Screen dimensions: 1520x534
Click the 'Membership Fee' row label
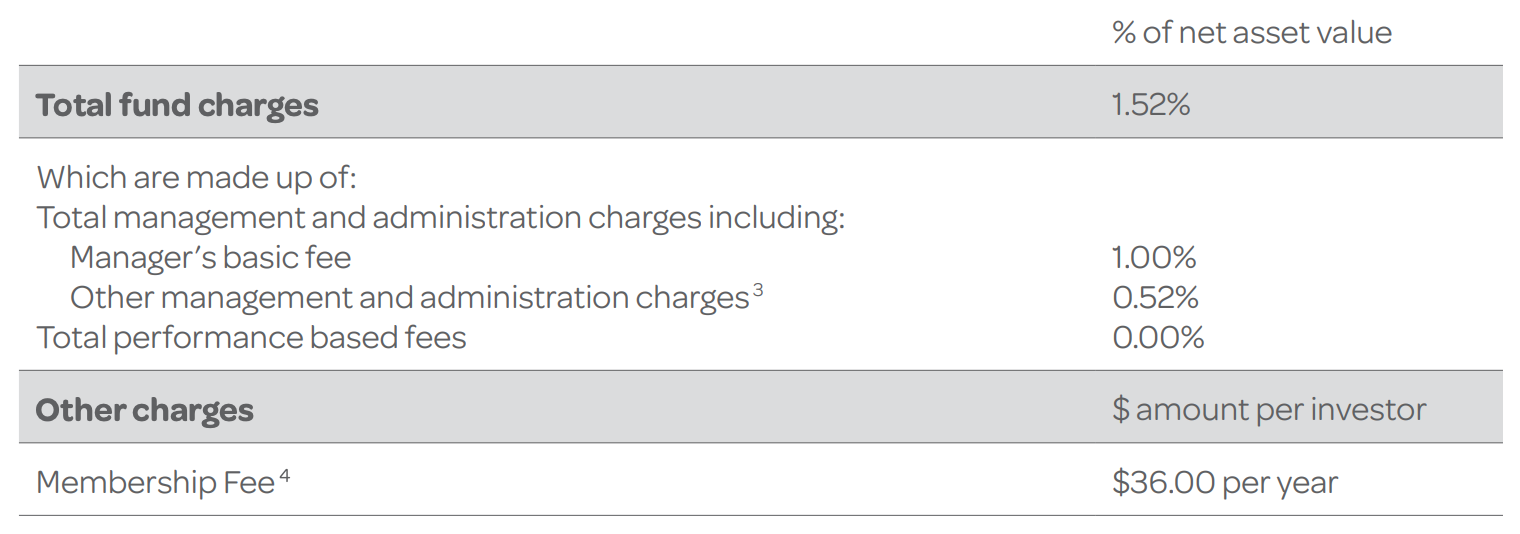click(x=155, y=482)
